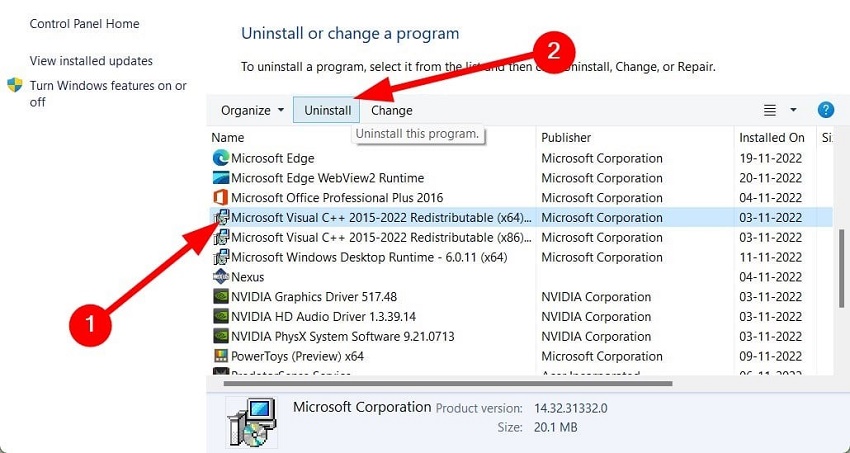
Task: Sort by the Publisher column header
Action: pos(566,137)
